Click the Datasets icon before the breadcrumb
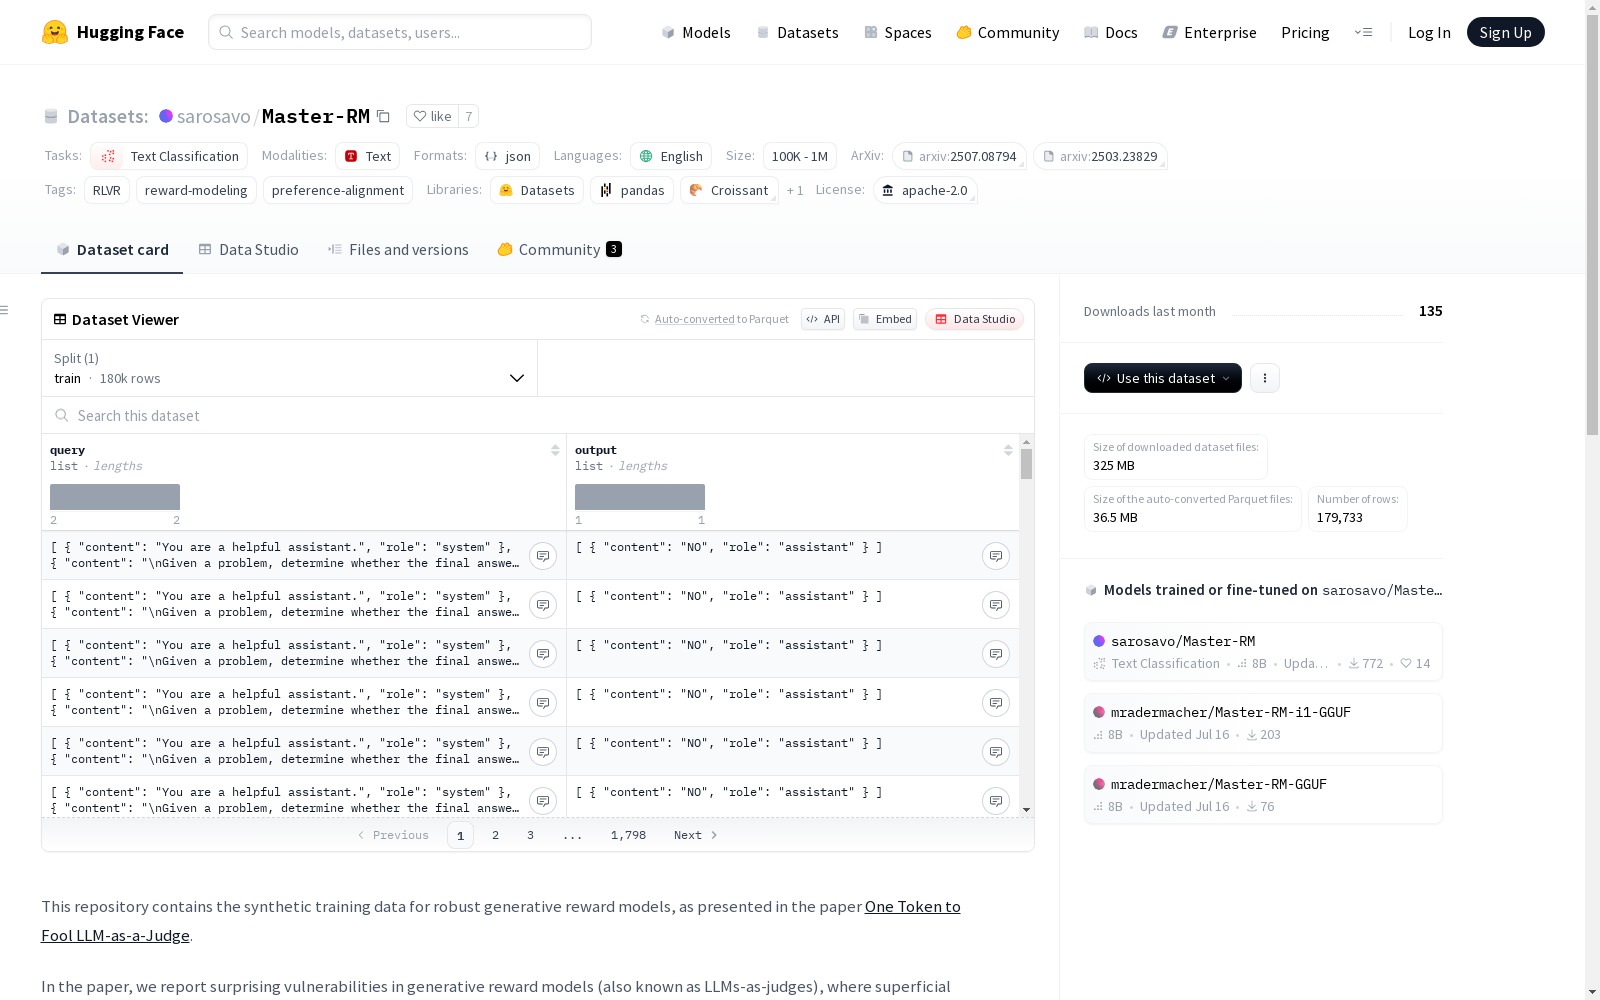This screenshot has height=1000, width=1600. point(51,116)
